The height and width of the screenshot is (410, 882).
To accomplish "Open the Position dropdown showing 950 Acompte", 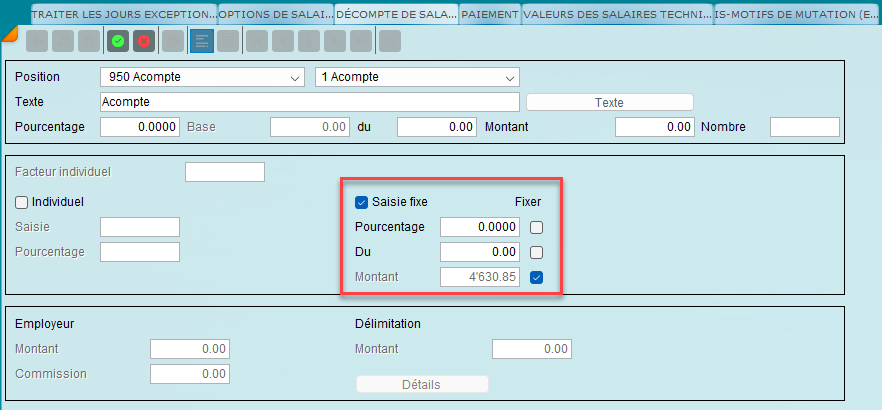I will pyautogui.click(x=202, y=77).
